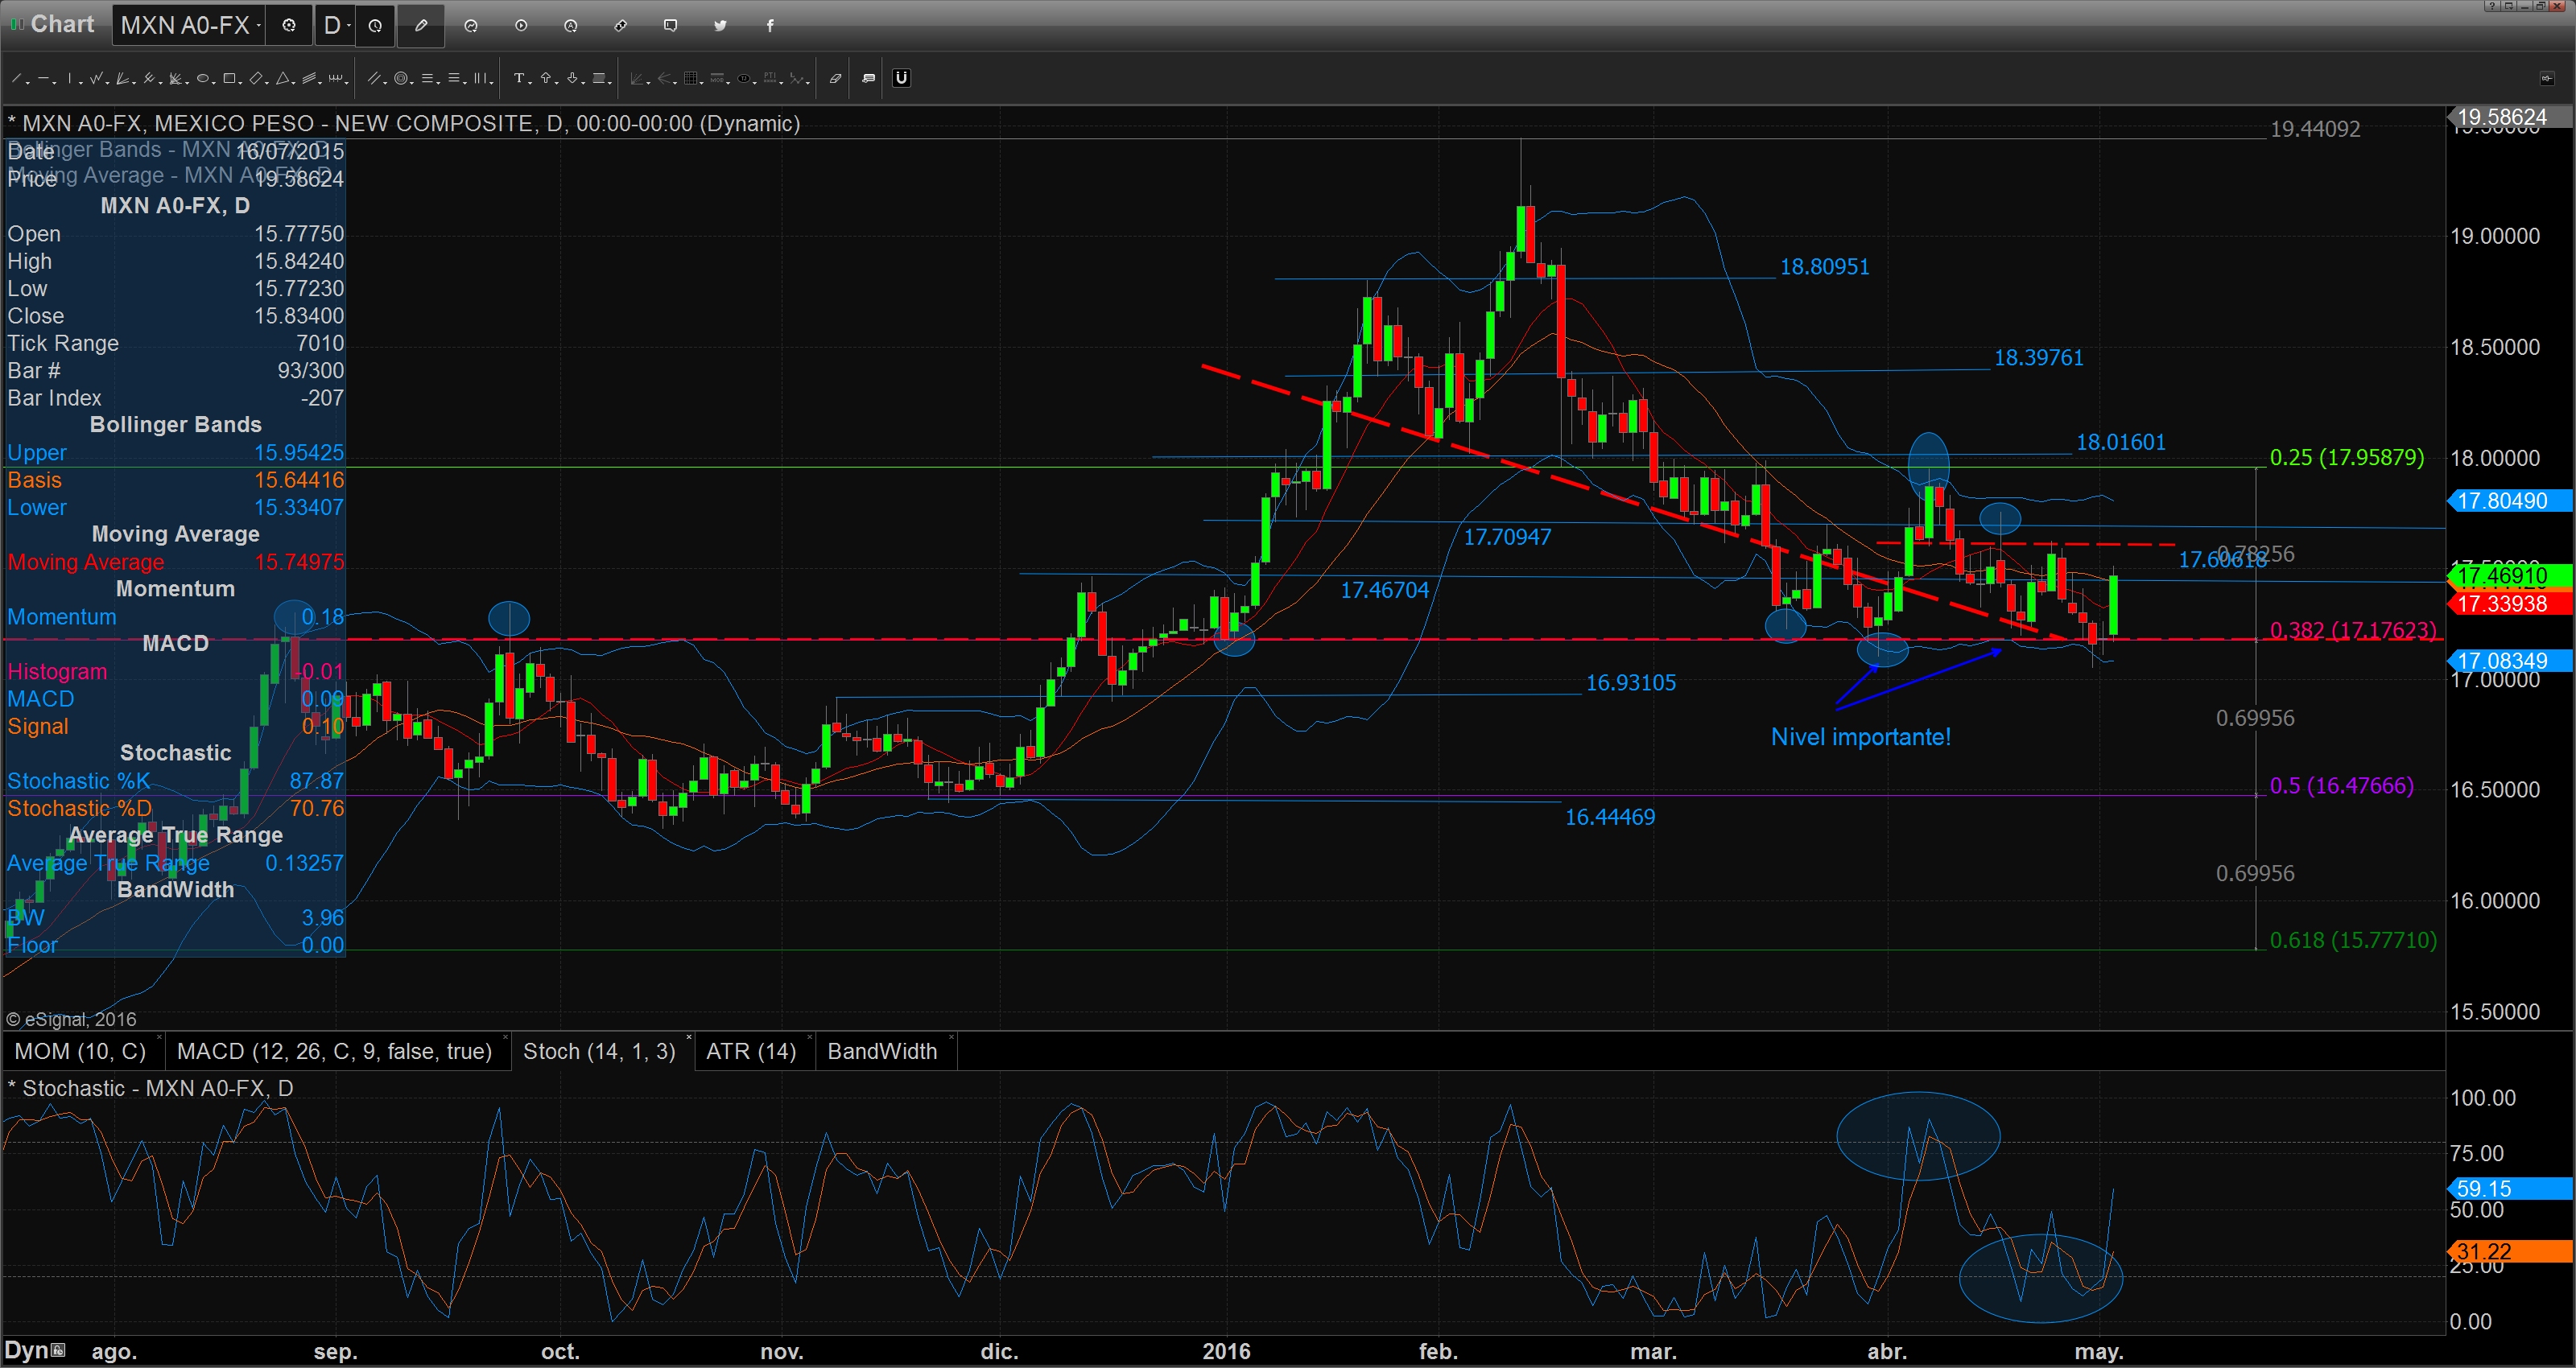The width and height of the screenshot is (2576, 1368).
Task: Click the eraser remove-drawings icon
Action: click(x=835, y=78)
